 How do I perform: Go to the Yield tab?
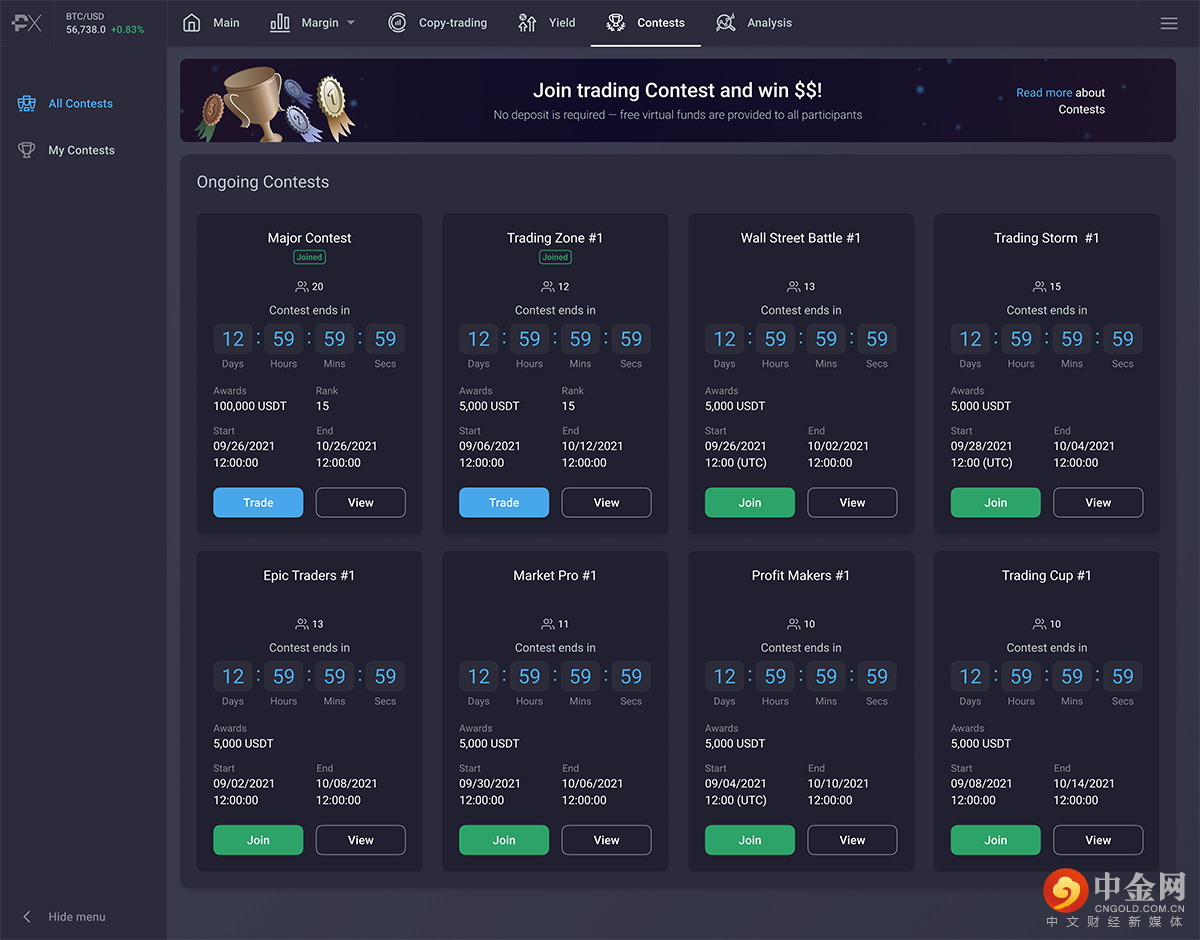click(547, 23)
